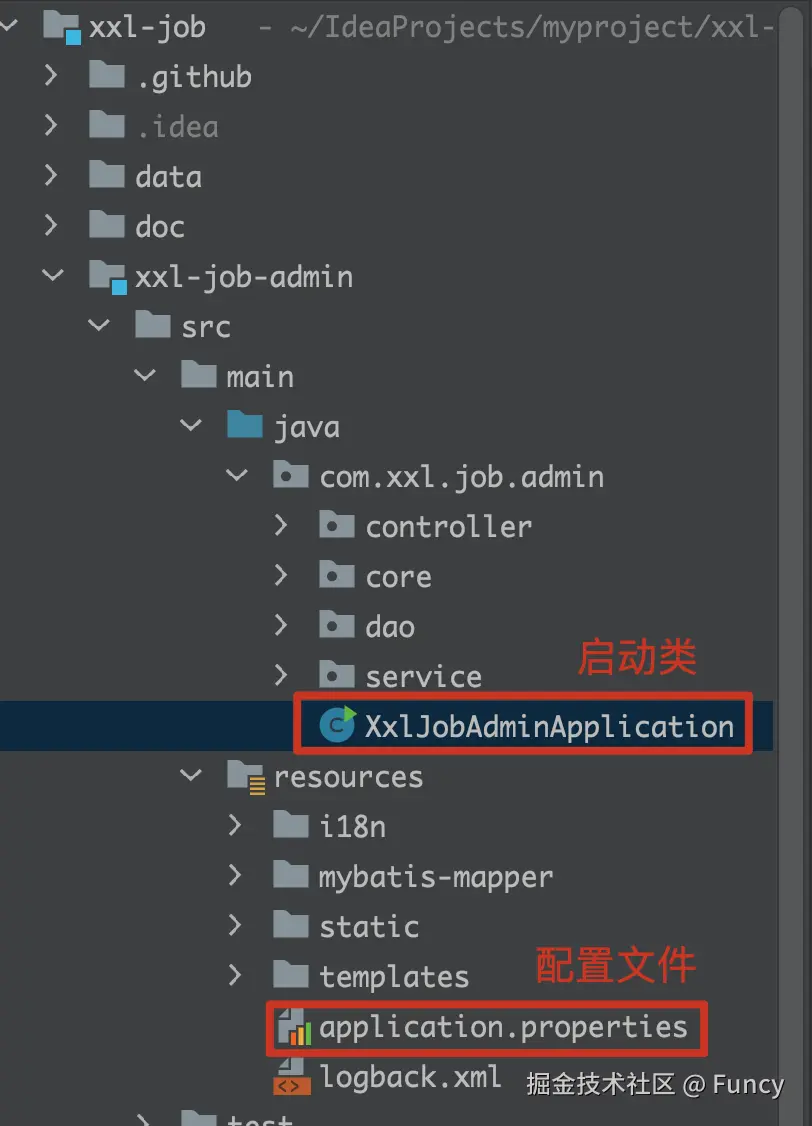
Task: Expand the mybatis-mapper folder arrow
Action: tap(235, 876)
